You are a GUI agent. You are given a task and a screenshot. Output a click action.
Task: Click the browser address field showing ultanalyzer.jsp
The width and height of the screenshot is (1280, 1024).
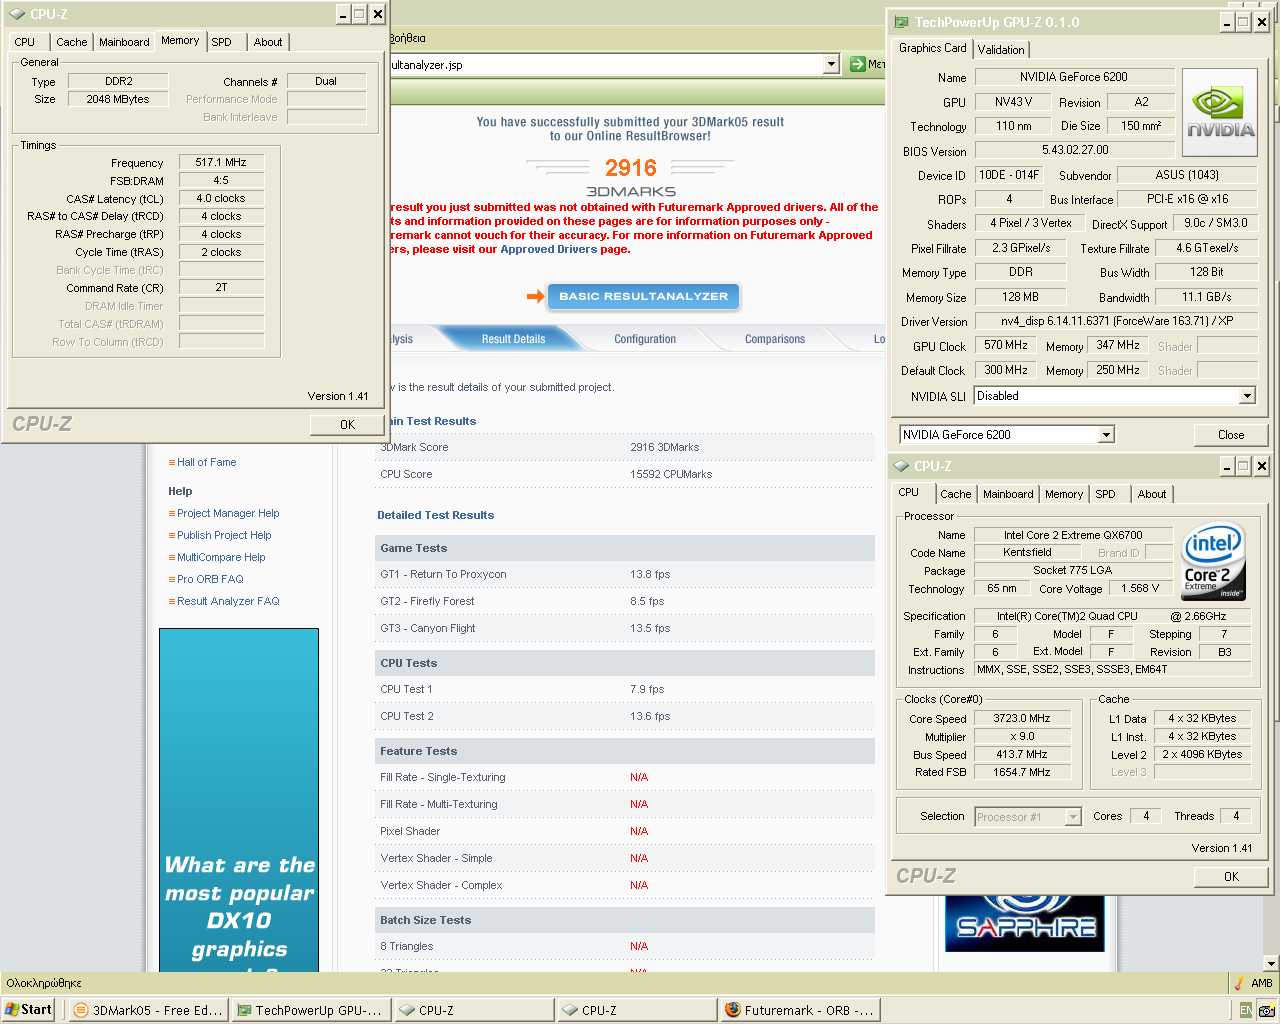(x=606, y=64)
